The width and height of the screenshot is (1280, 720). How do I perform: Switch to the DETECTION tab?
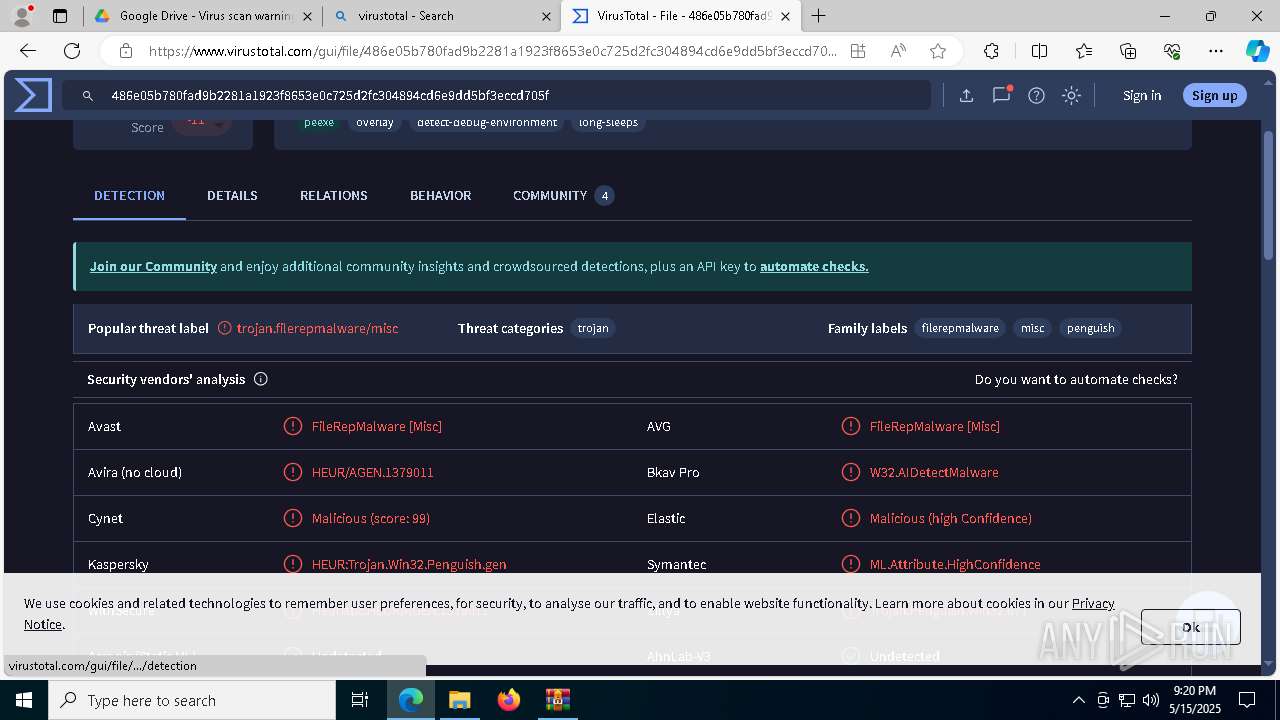129,195
